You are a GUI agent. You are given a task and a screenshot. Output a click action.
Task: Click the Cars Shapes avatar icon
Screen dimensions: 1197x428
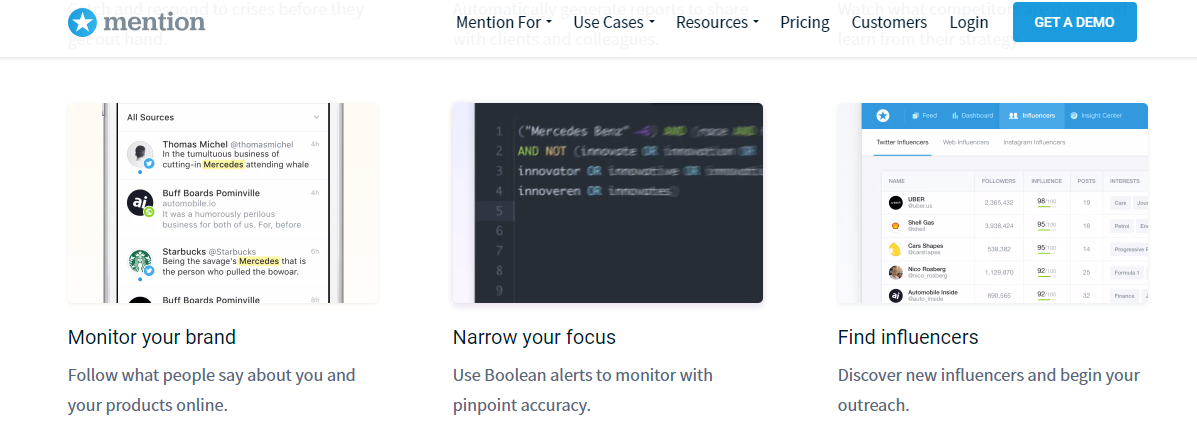tap(895, 249)
